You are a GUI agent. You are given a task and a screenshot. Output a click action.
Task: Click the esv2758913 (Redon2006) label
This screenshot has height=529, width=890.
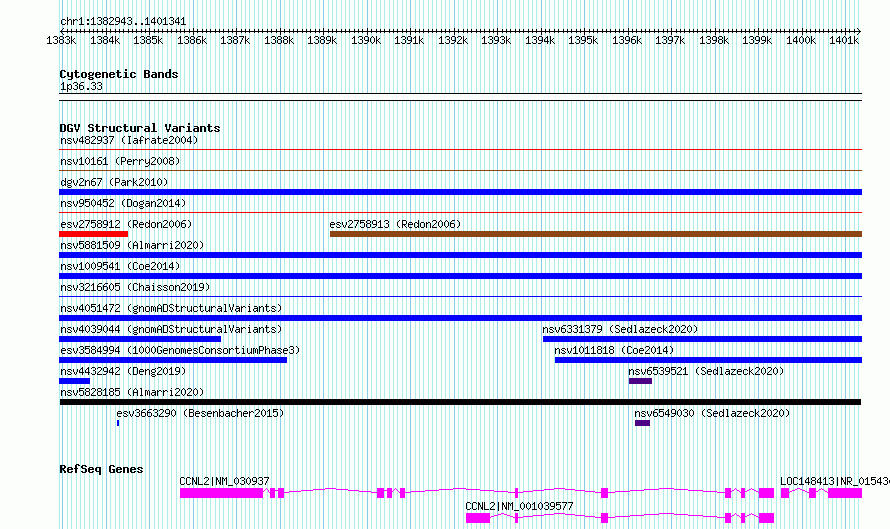(x=395, y=224)
